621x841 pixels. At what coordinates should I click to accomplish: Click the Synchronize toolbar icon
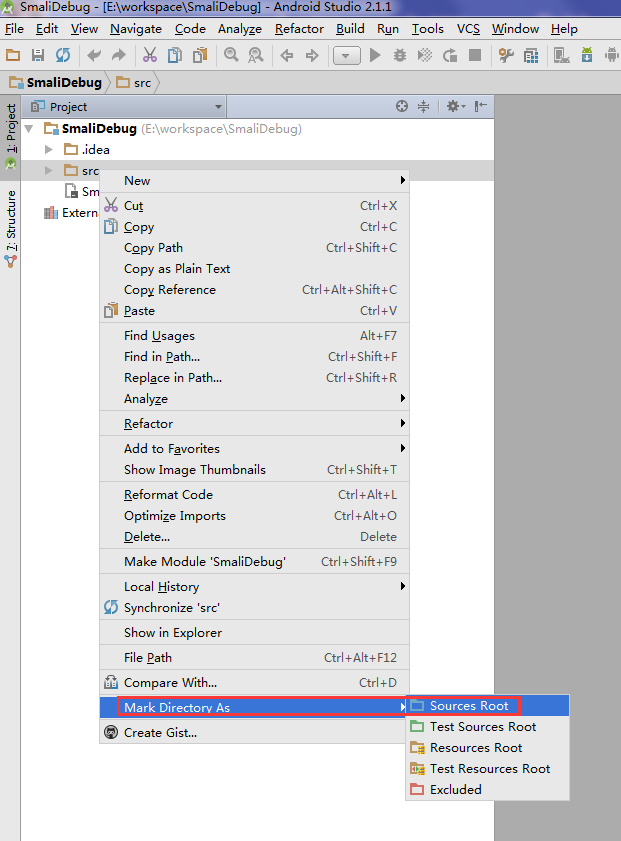coord(63,55)
